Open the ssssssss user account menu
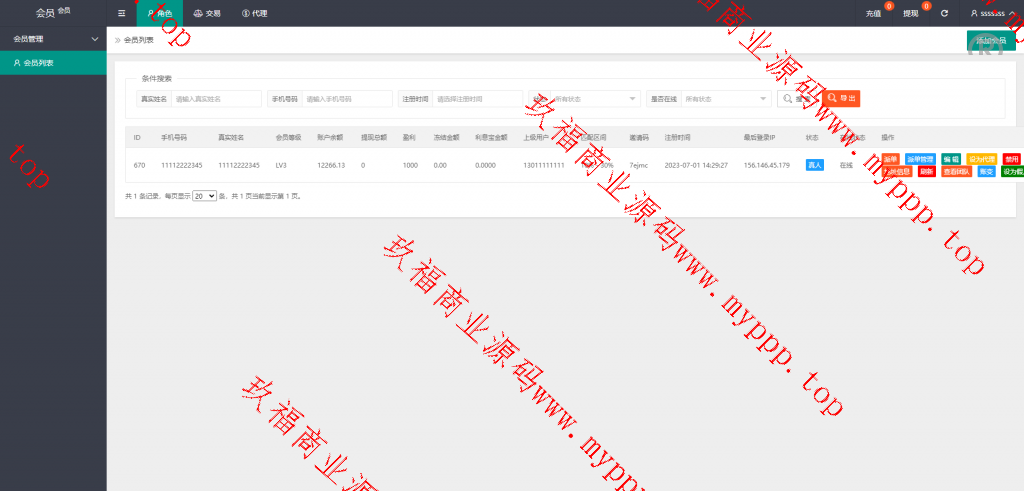The height and width of the screenshot is (491, 1024). click(992, 13)
